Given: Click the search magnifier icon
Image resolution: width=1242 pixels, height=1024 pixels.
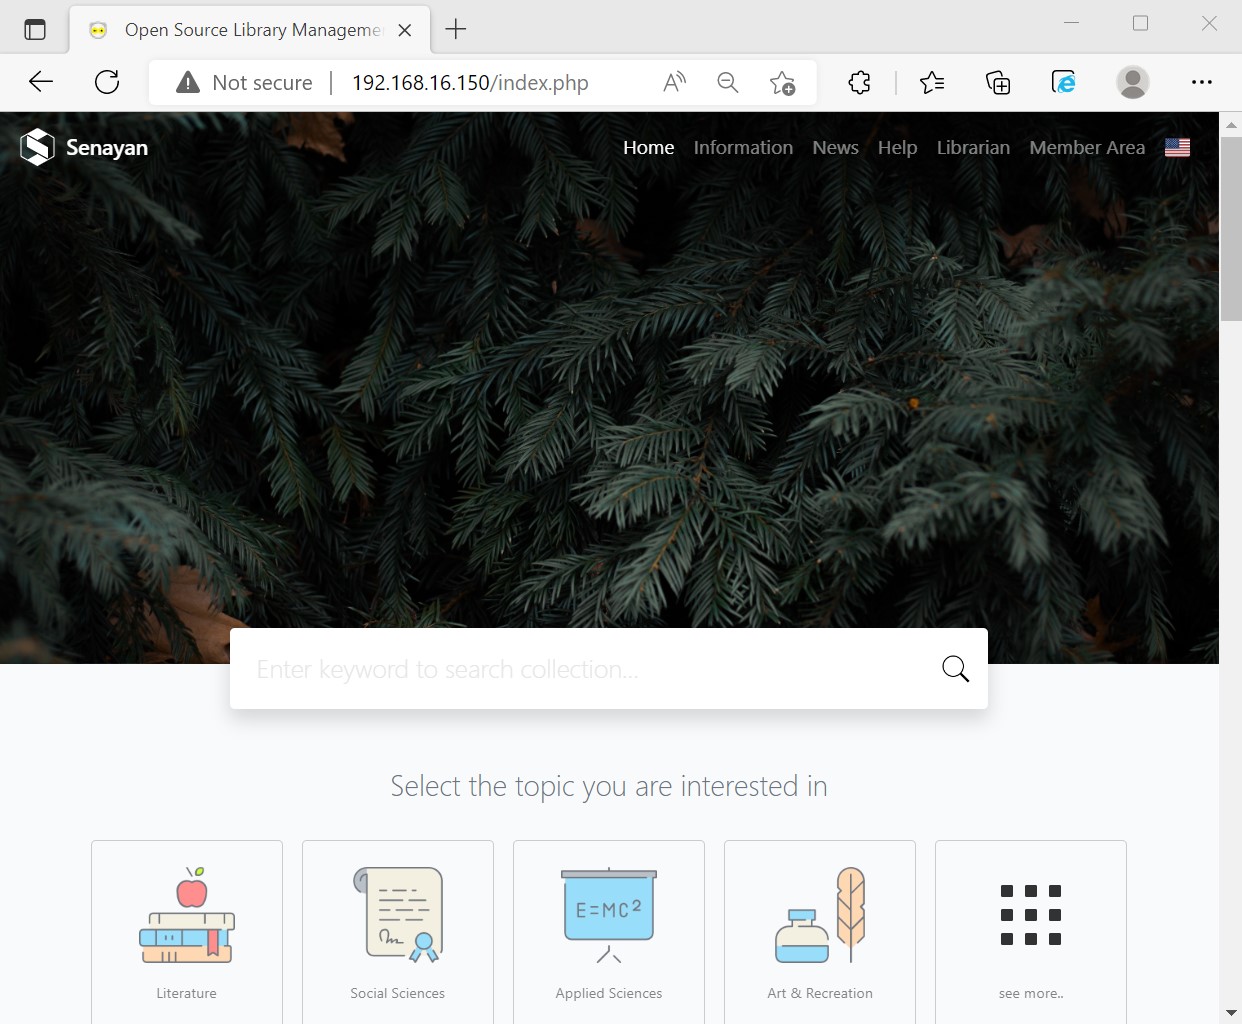Looking at the screenshot, I should [x=955, y=669].
